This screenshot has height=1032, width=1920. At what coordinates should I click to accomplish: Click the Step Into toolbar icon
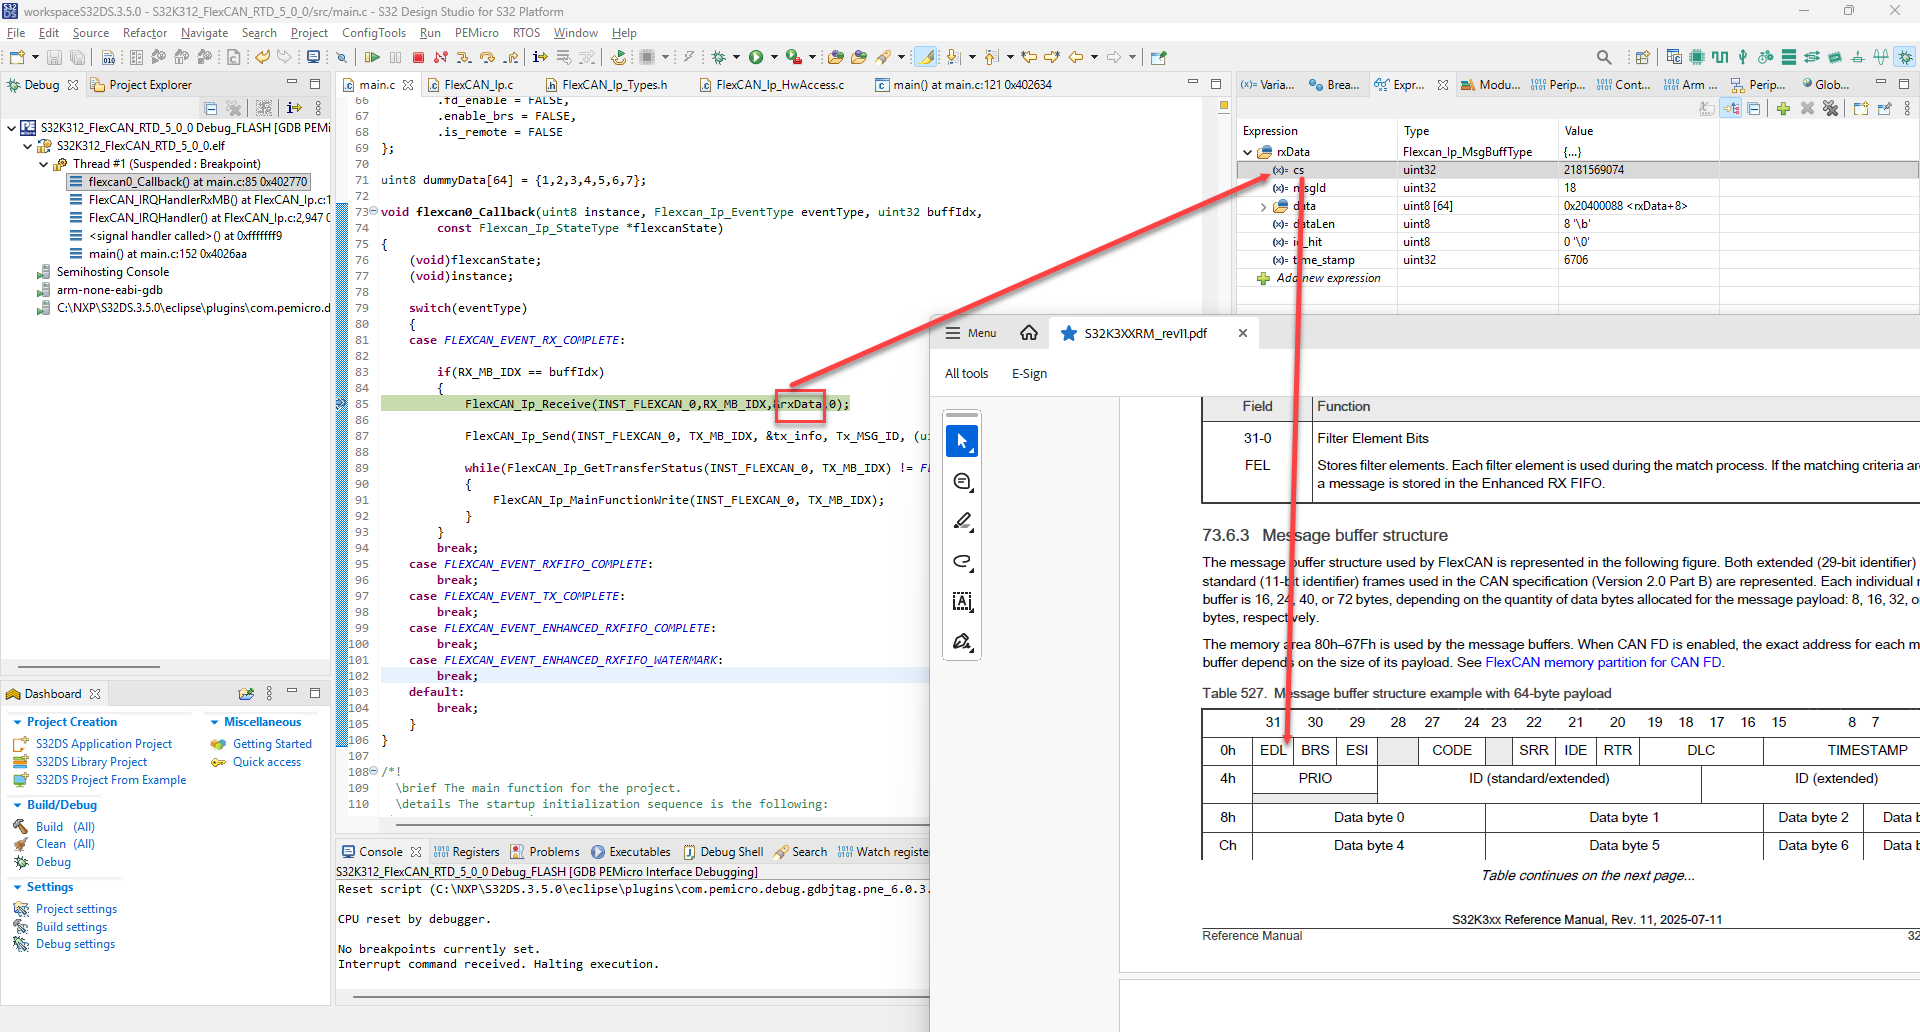click(x=464, y=58)
